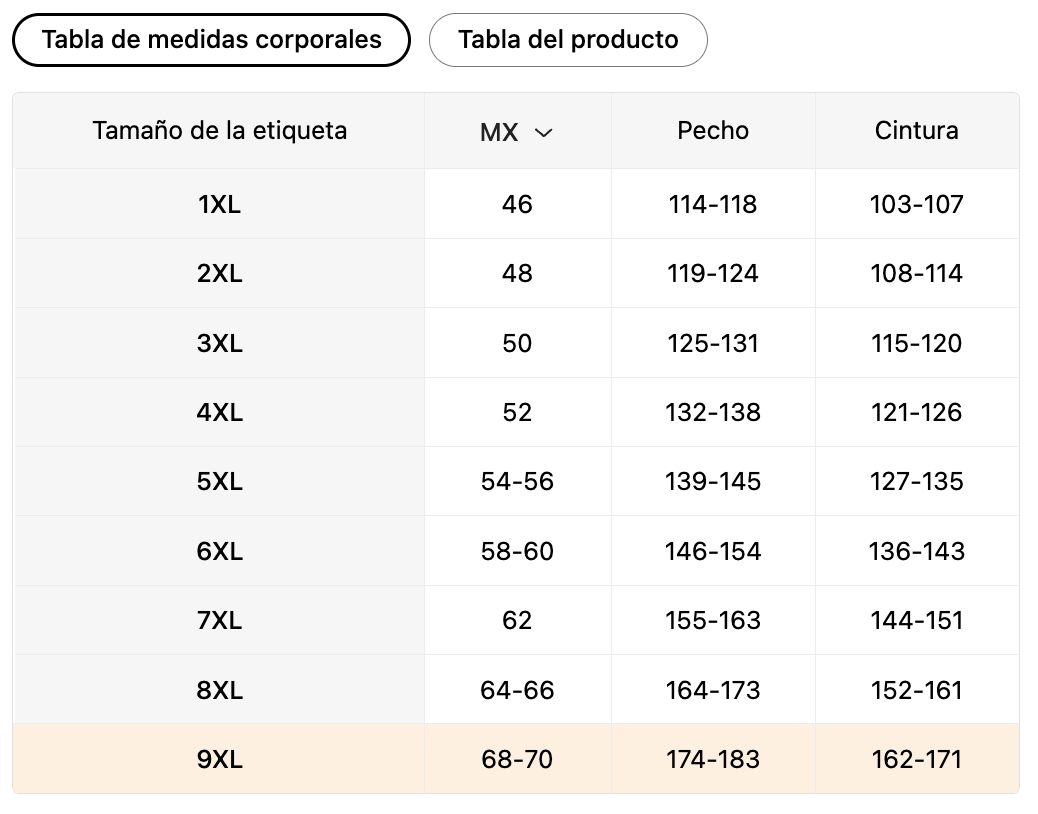Expand the MX size region dropdown

516,132
